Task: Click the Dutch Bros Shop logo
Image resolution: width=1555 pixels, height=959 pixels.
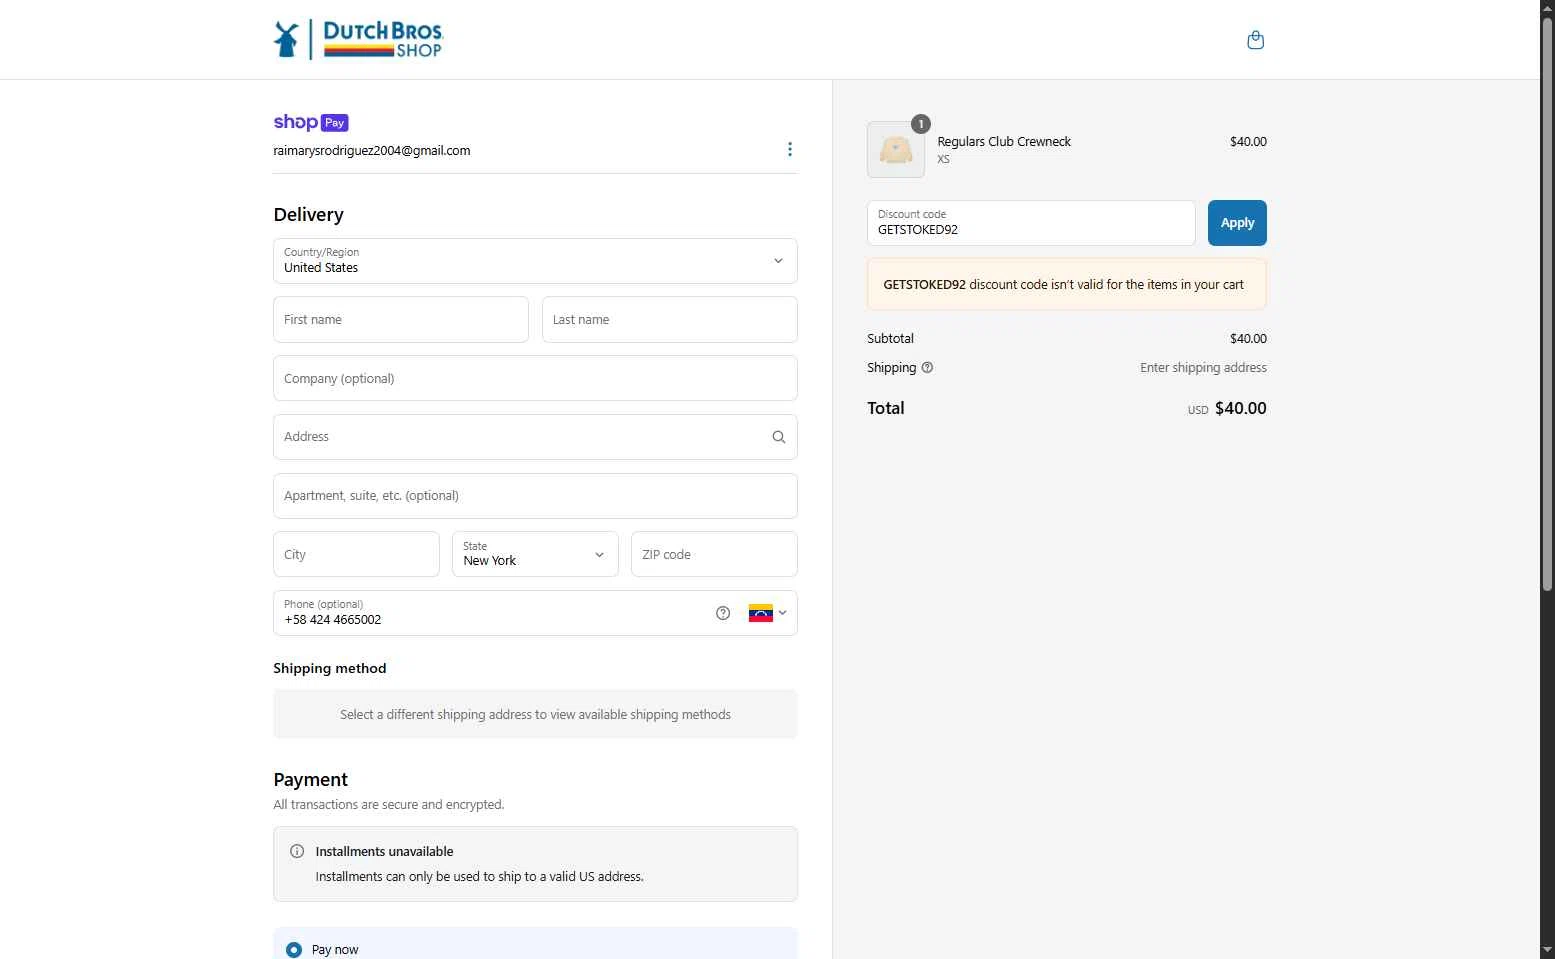Action: (x=358, y=40)
